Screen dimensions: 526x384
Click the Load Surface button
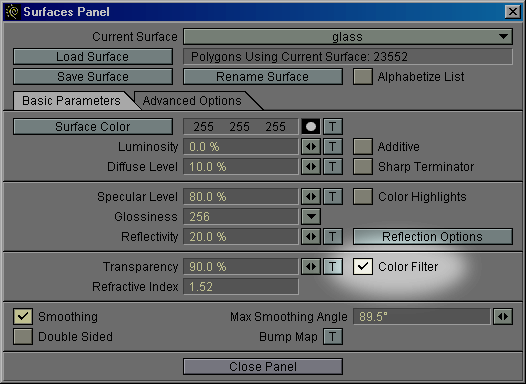point(93,57)
